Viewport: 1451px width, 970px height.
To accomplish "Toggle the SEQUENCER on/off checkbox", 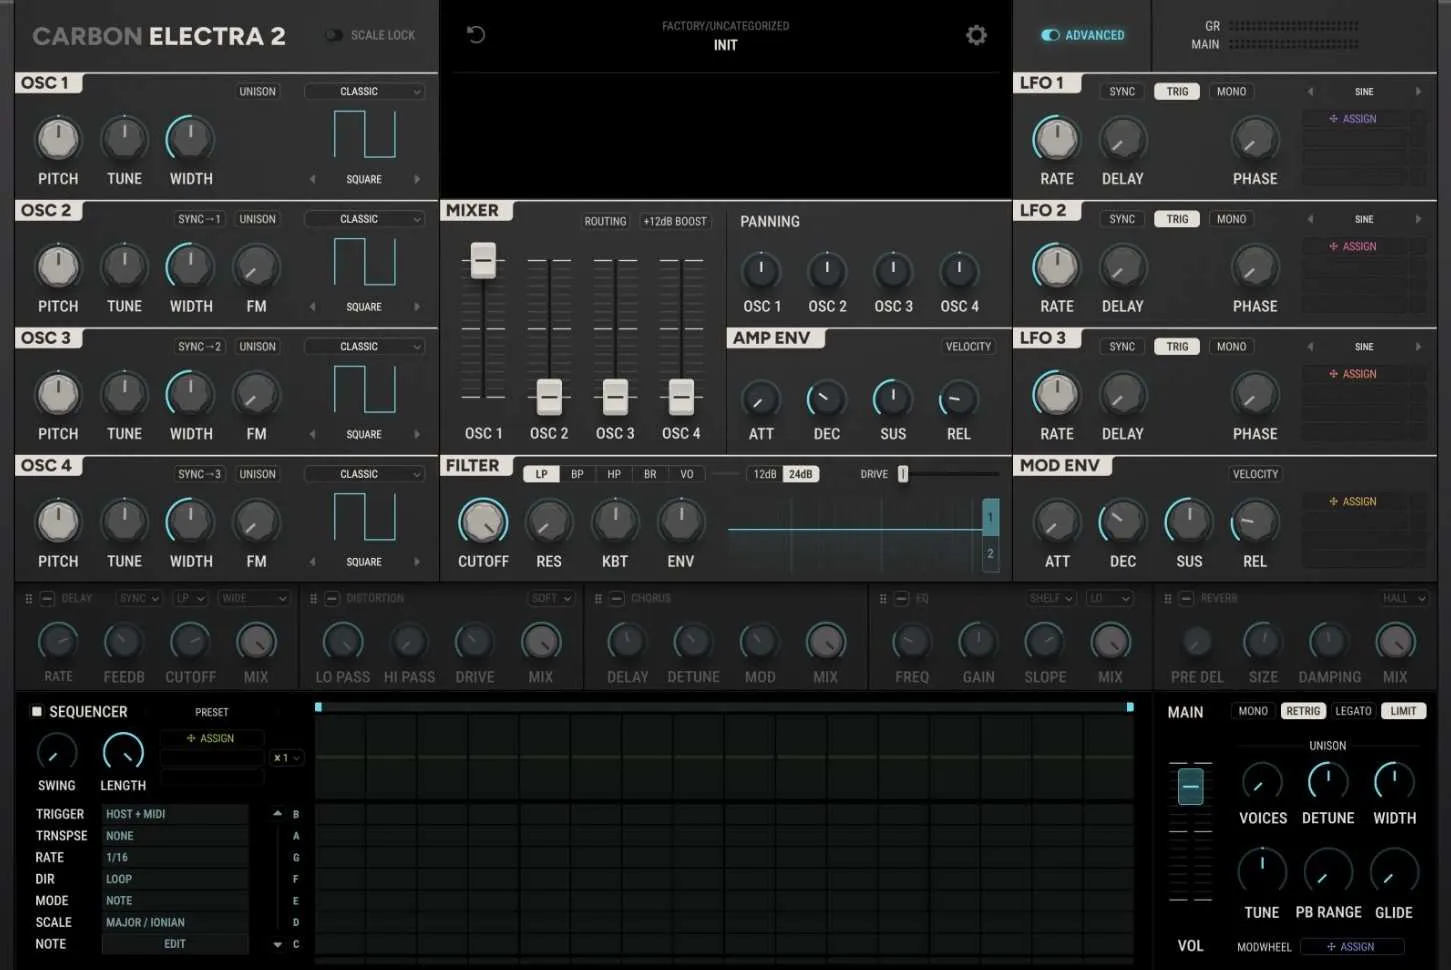I will pos(37,711).
